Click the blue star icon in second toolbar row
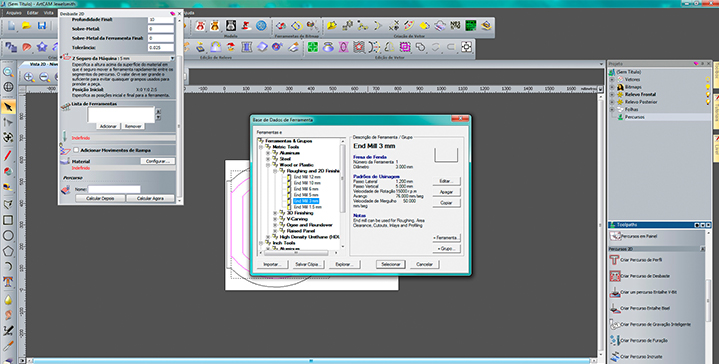Screen dimensions: 719x364 click(x=42, y=47)
